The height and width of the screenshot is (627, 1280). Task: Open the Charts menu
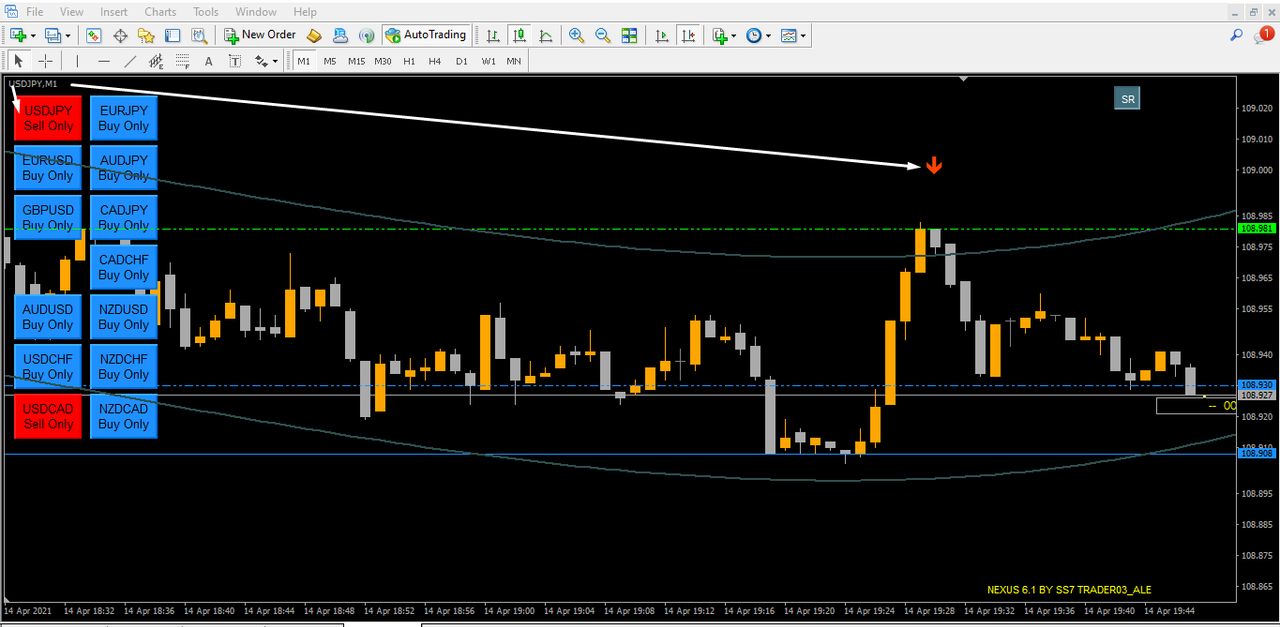(x=160, y=12)
